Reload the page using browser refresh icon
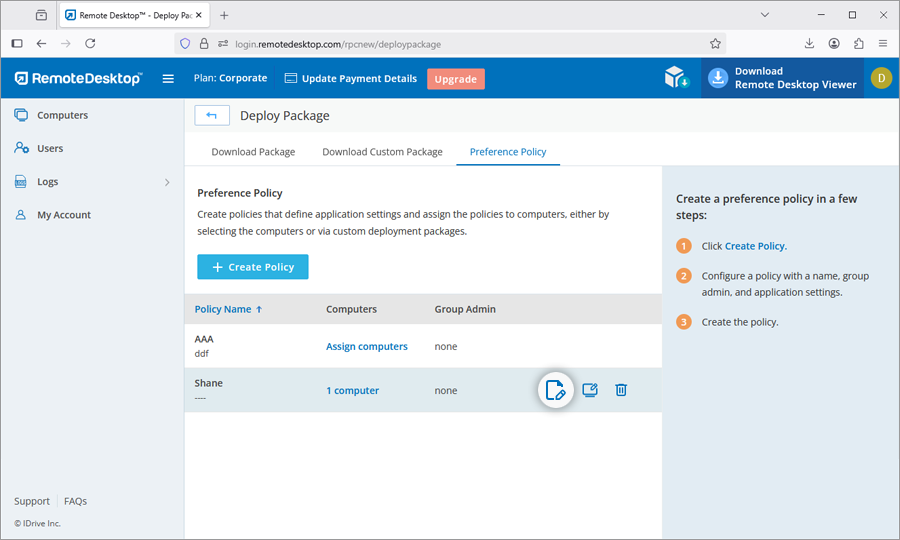This screenshot has width=900, height=540. pos(90,44)
